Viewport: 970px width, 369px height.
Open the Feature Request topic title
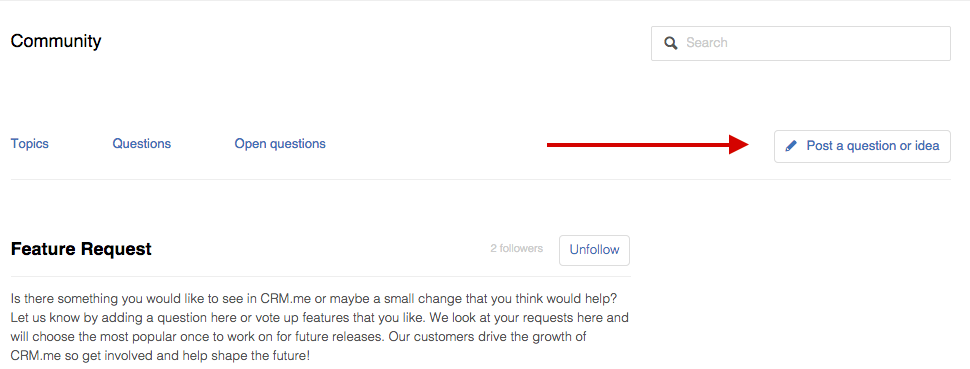click(x=81, y=249)
